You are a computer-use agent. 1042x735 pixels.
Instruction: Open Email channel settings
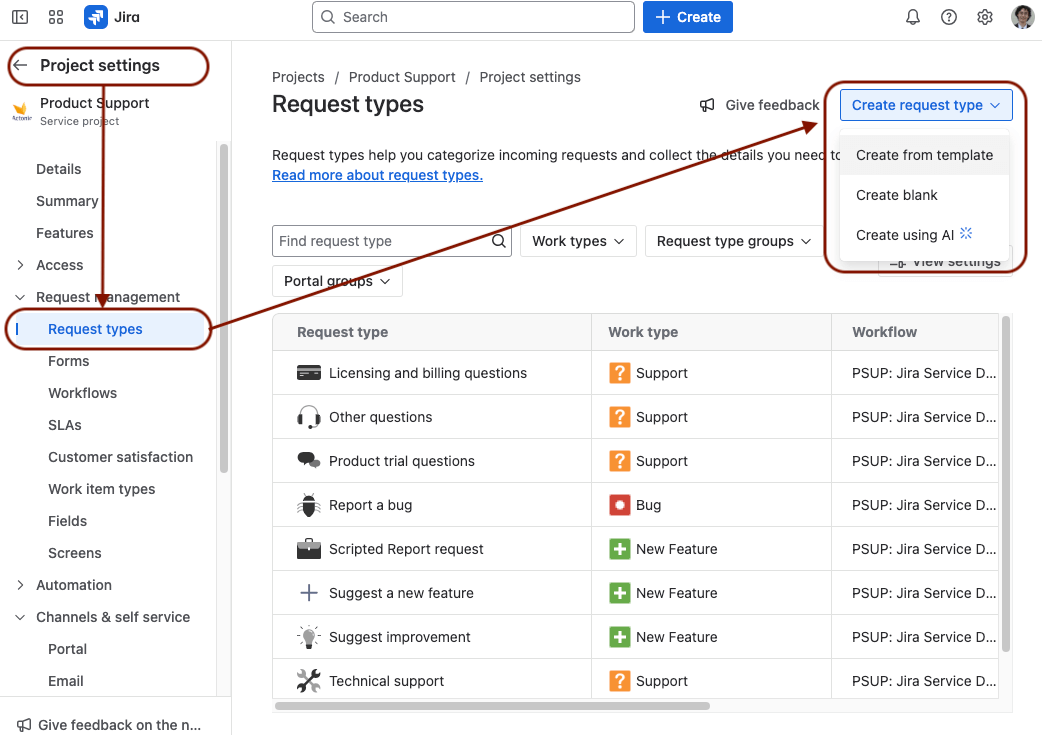[66, 681]
